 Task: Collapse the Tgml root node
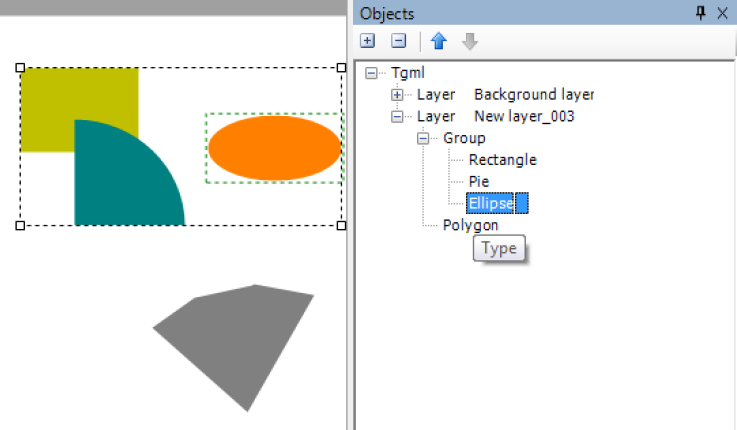point(371,73)
